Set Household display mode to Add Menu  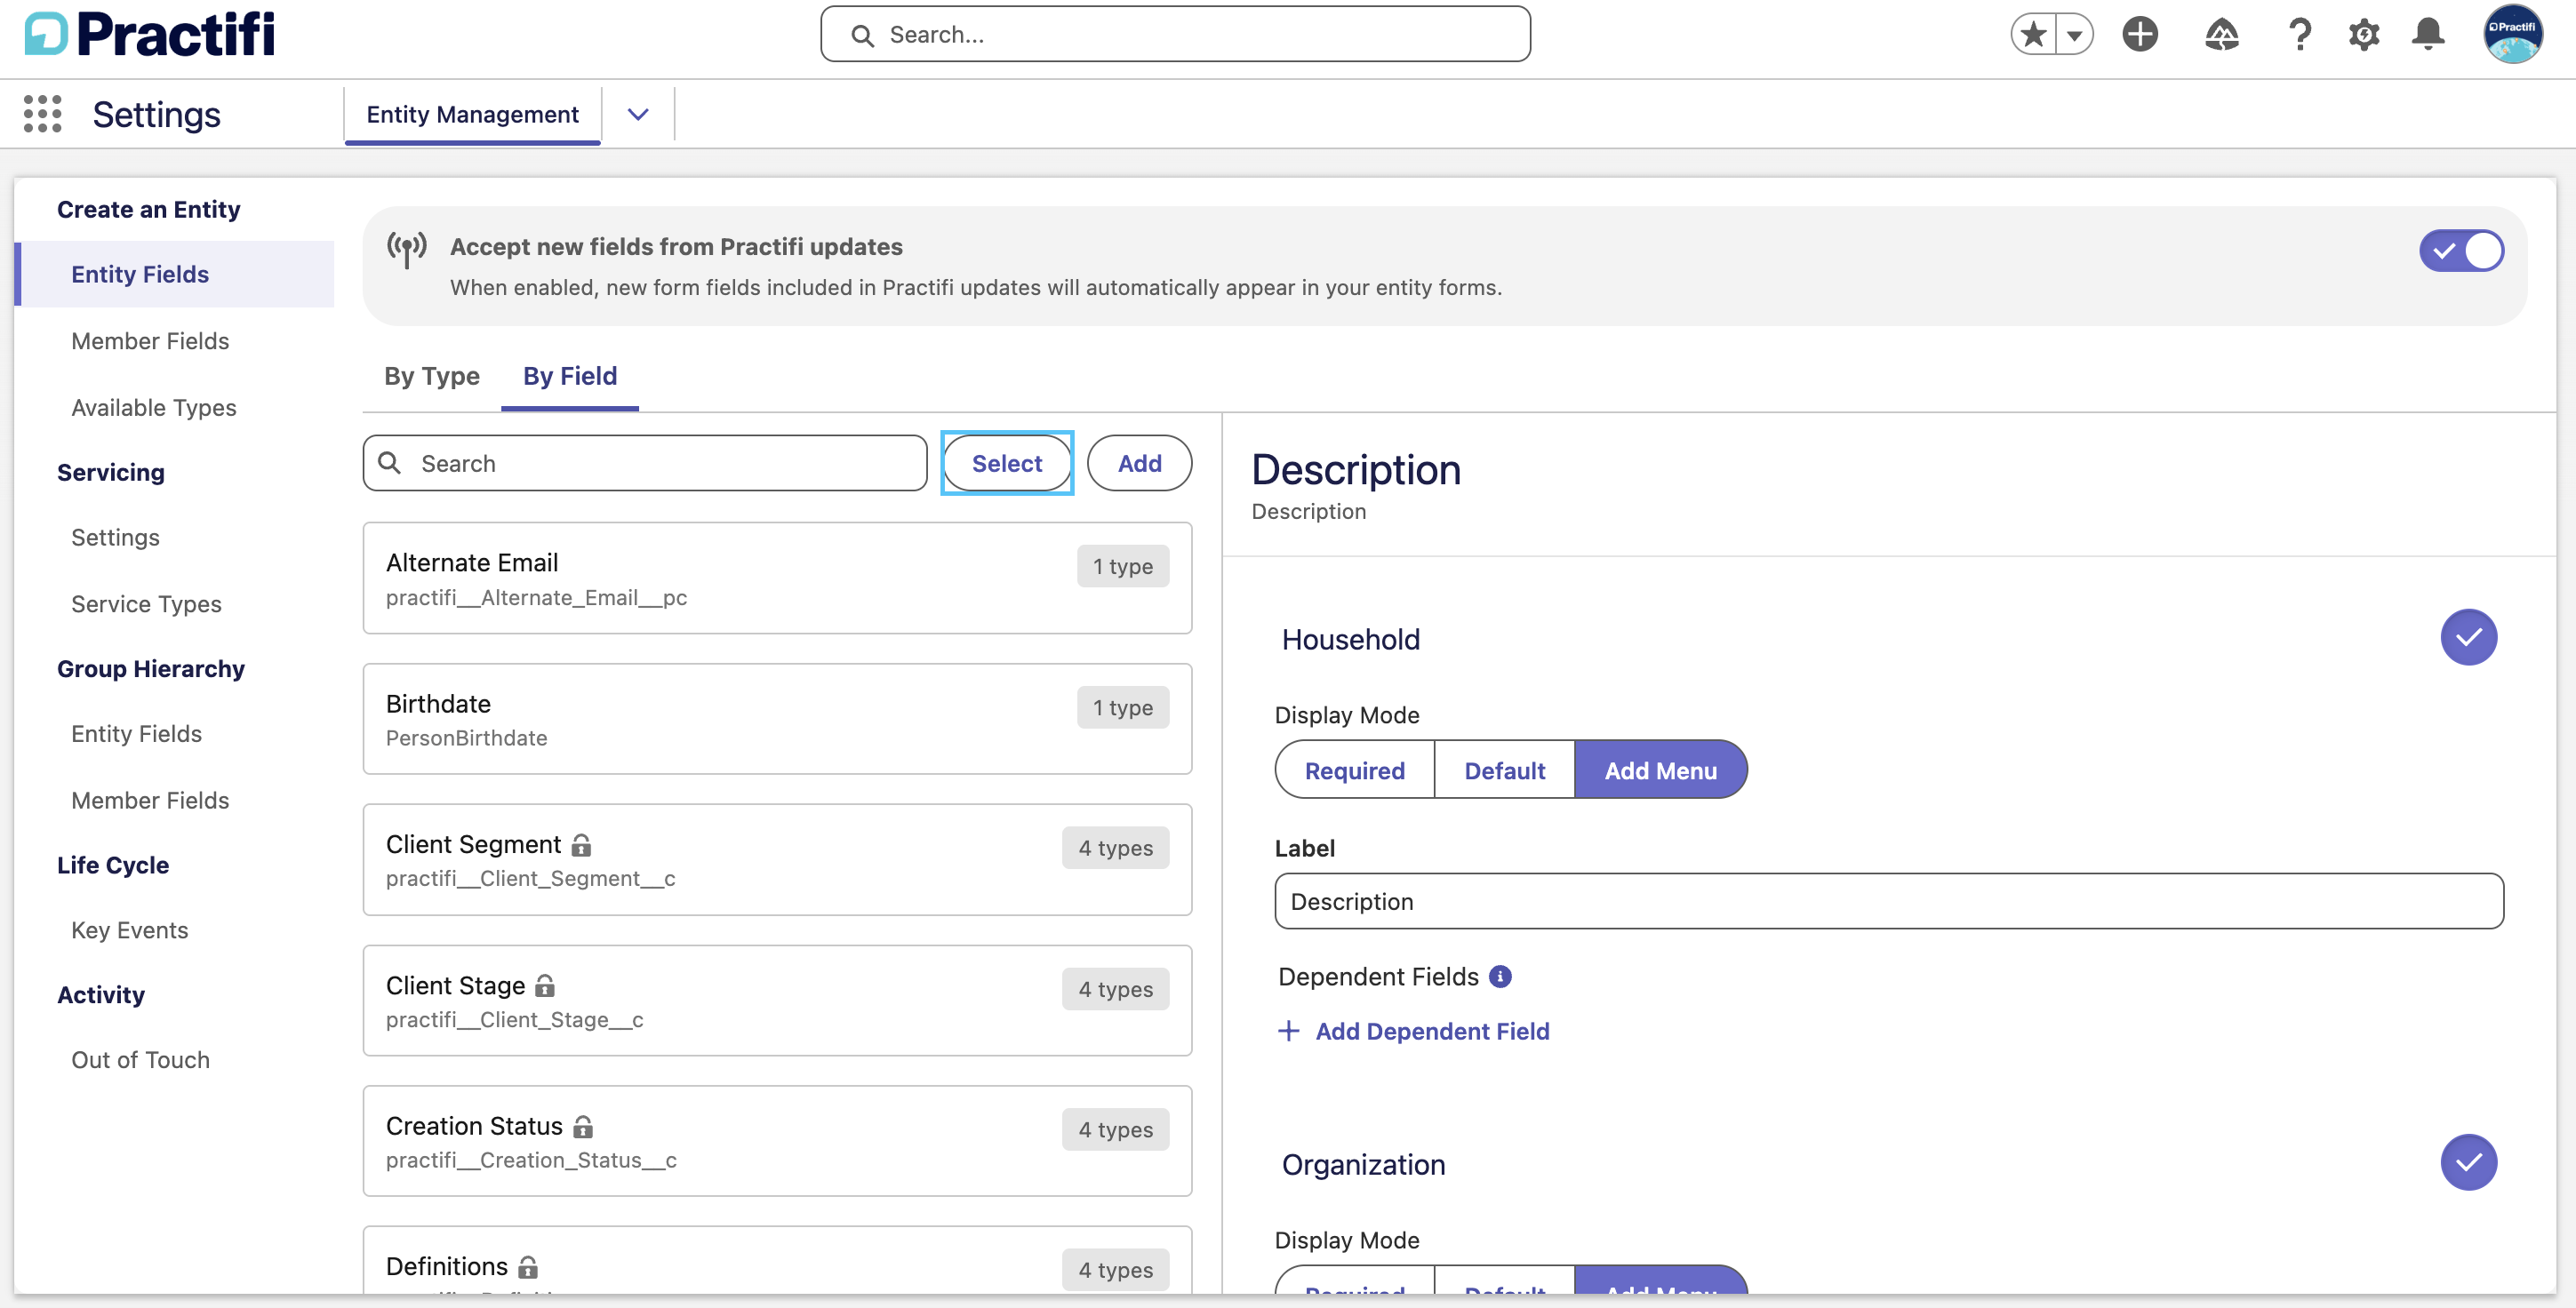click(1660, 770)
